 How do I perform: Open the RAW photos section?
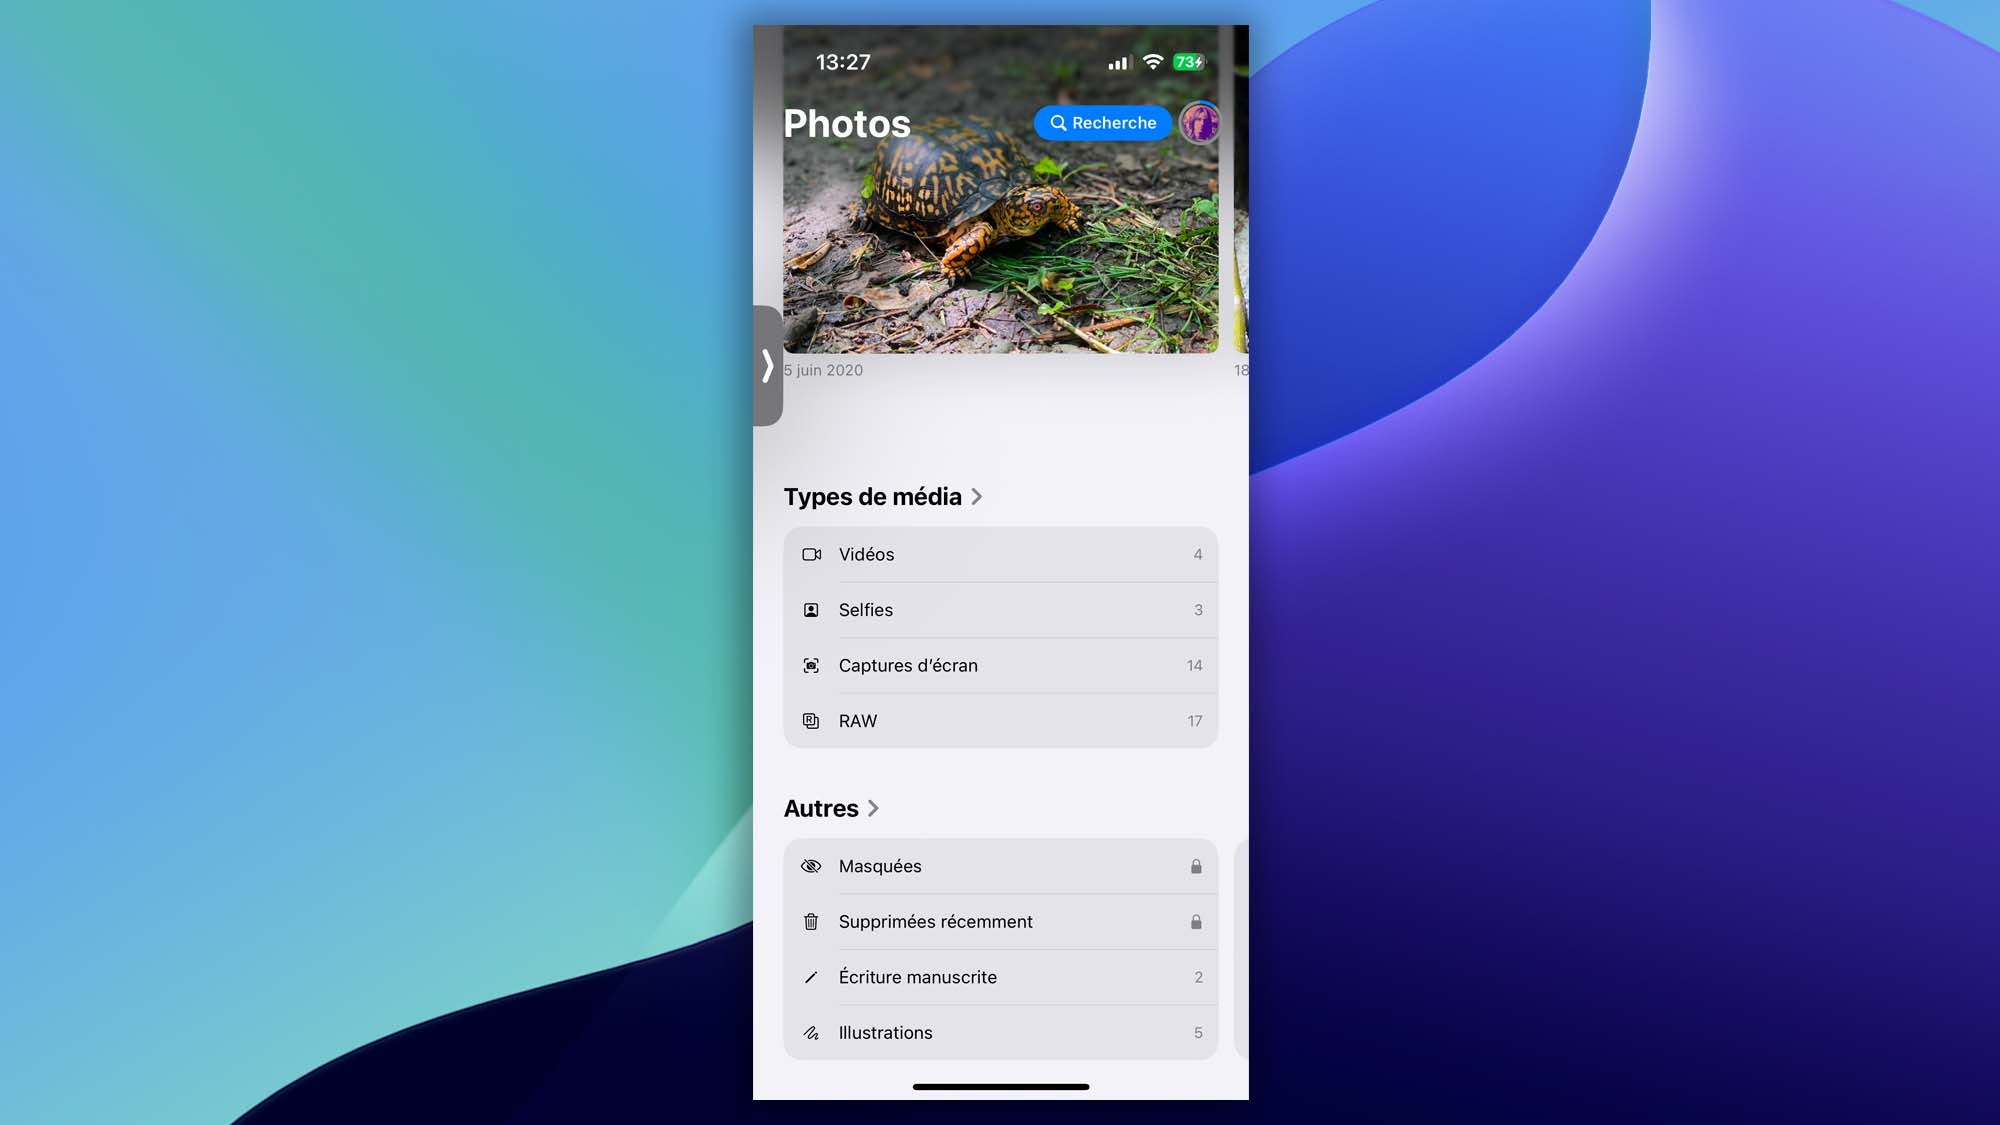pyautogui.click(x=999, y=720)
